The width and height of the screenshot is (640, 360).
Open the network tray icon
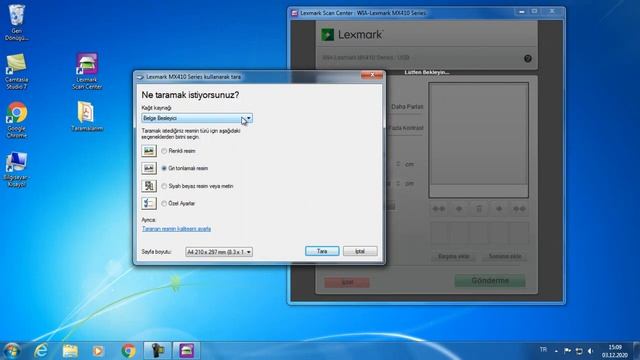click(579, 351)
